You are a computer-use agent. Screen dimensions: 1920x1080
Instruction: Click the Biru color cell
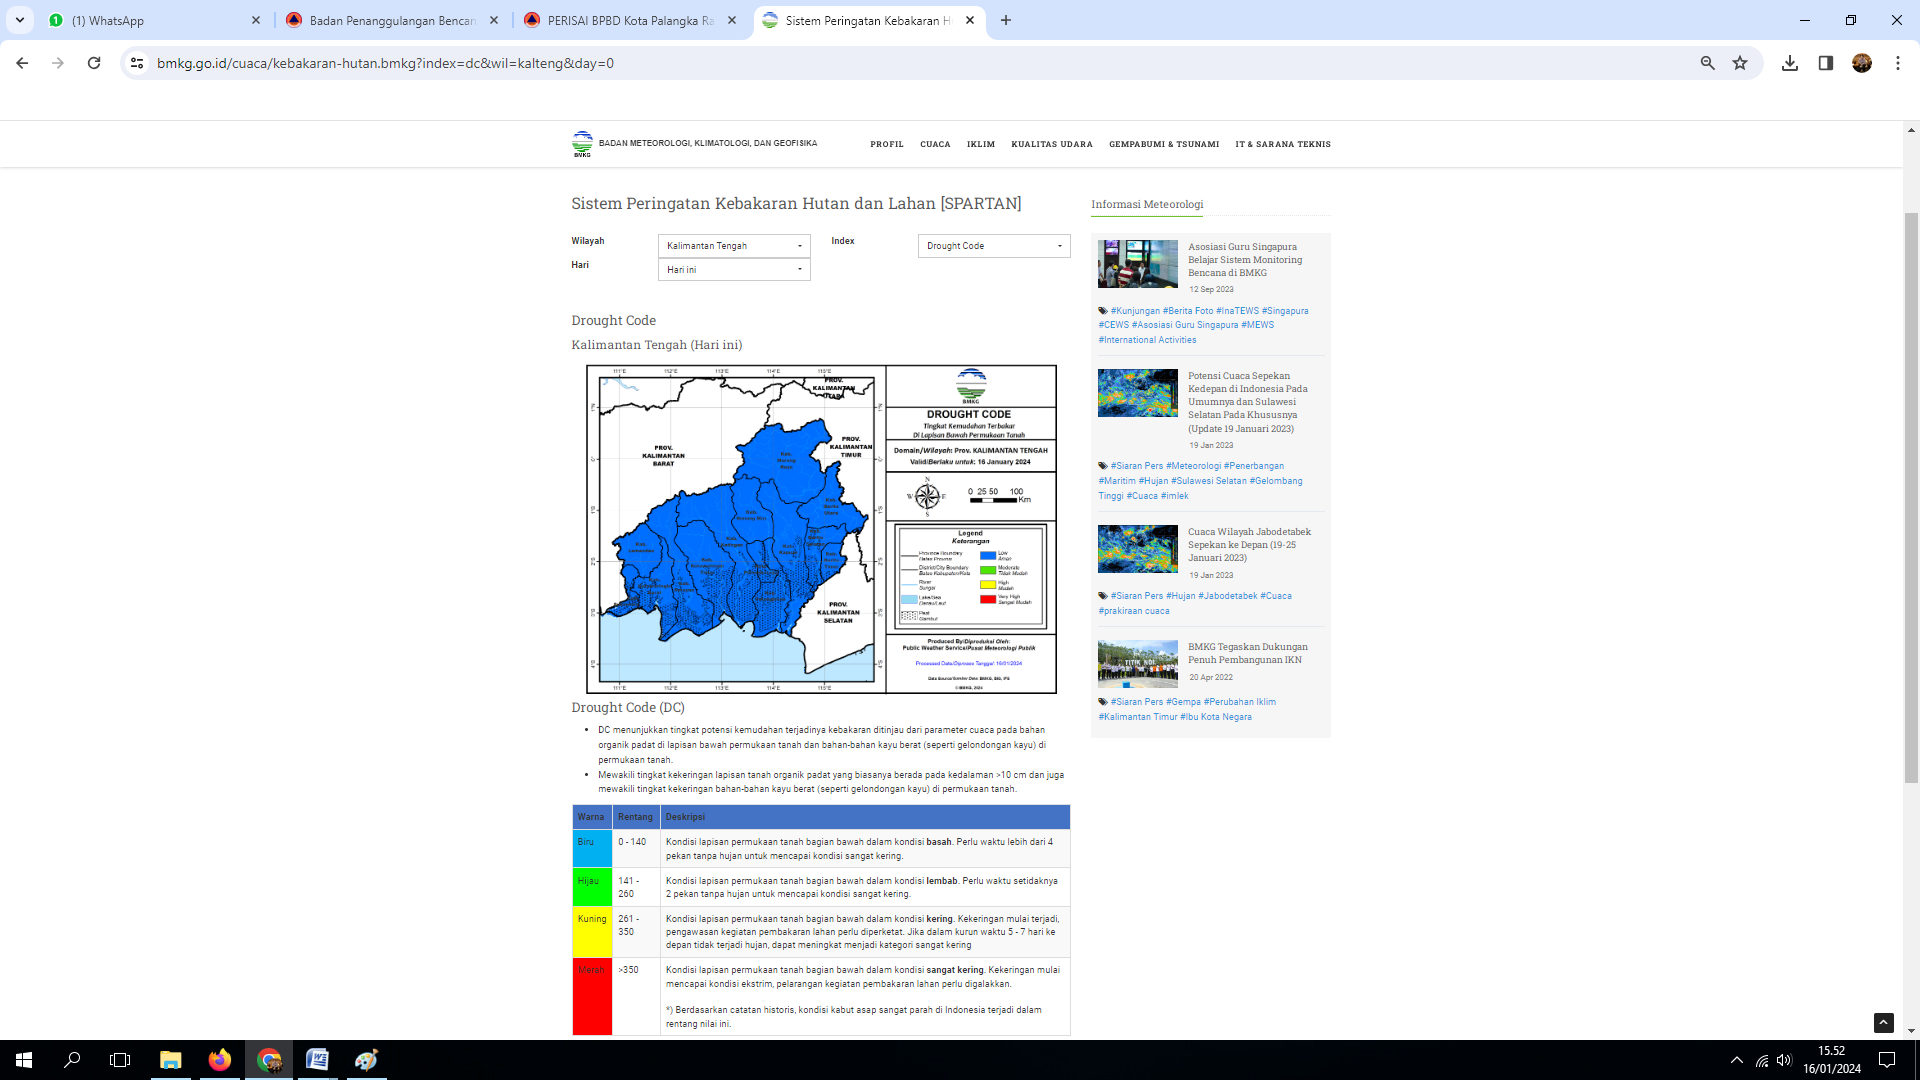point(592,849)
